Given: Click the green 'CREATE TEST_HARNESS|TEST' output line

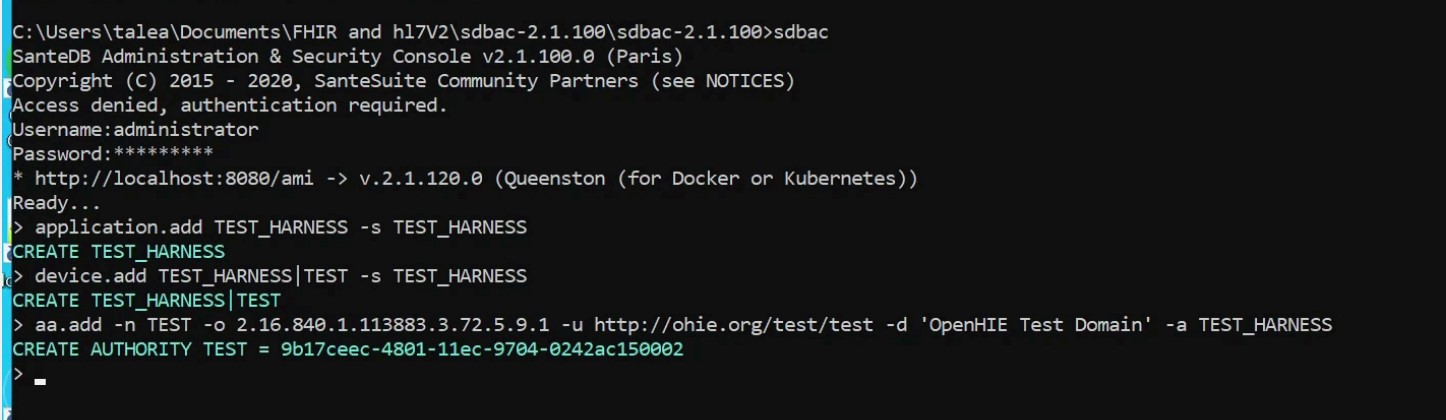Looking at the screenshot, I should 146,300.
